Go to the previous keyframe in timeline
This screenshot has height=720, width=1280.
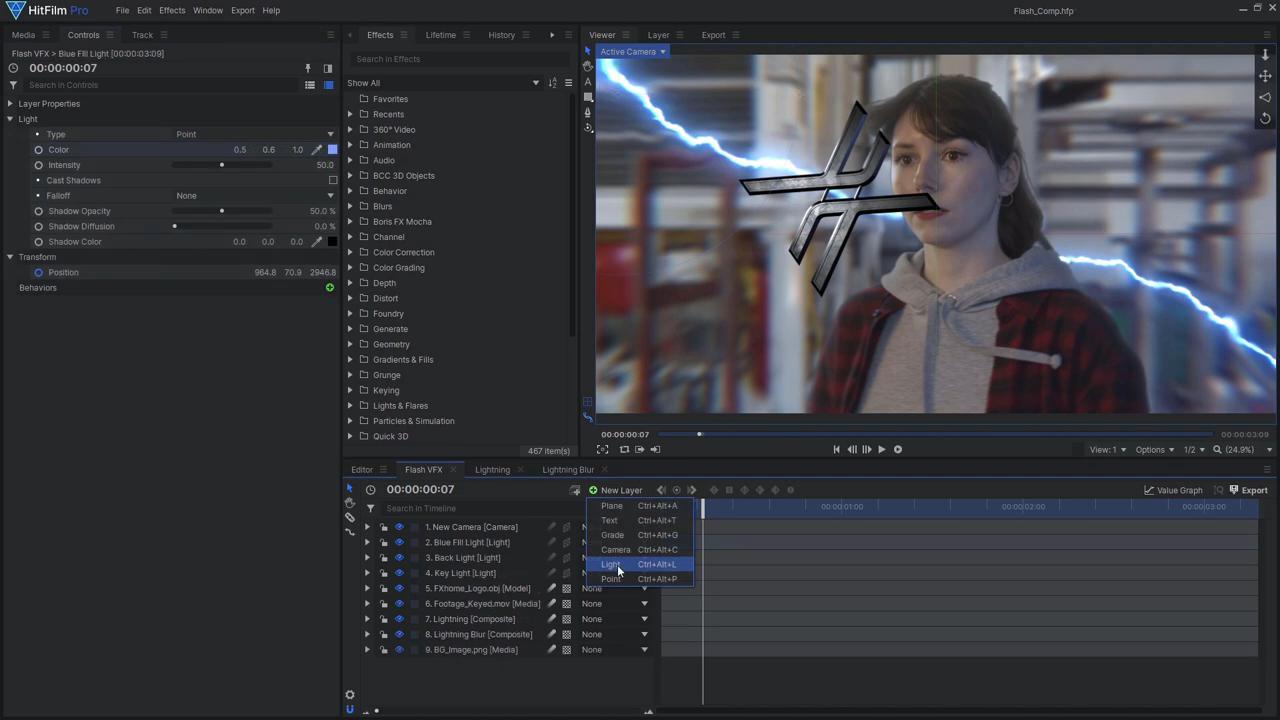coord(661,490)
